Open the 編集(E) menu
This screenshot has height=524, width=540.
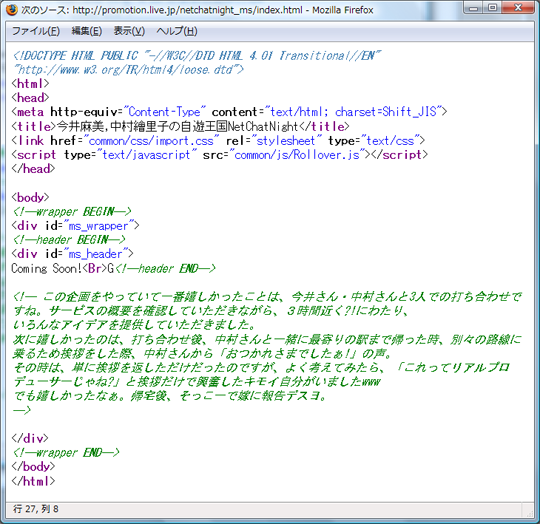(86, 31)
